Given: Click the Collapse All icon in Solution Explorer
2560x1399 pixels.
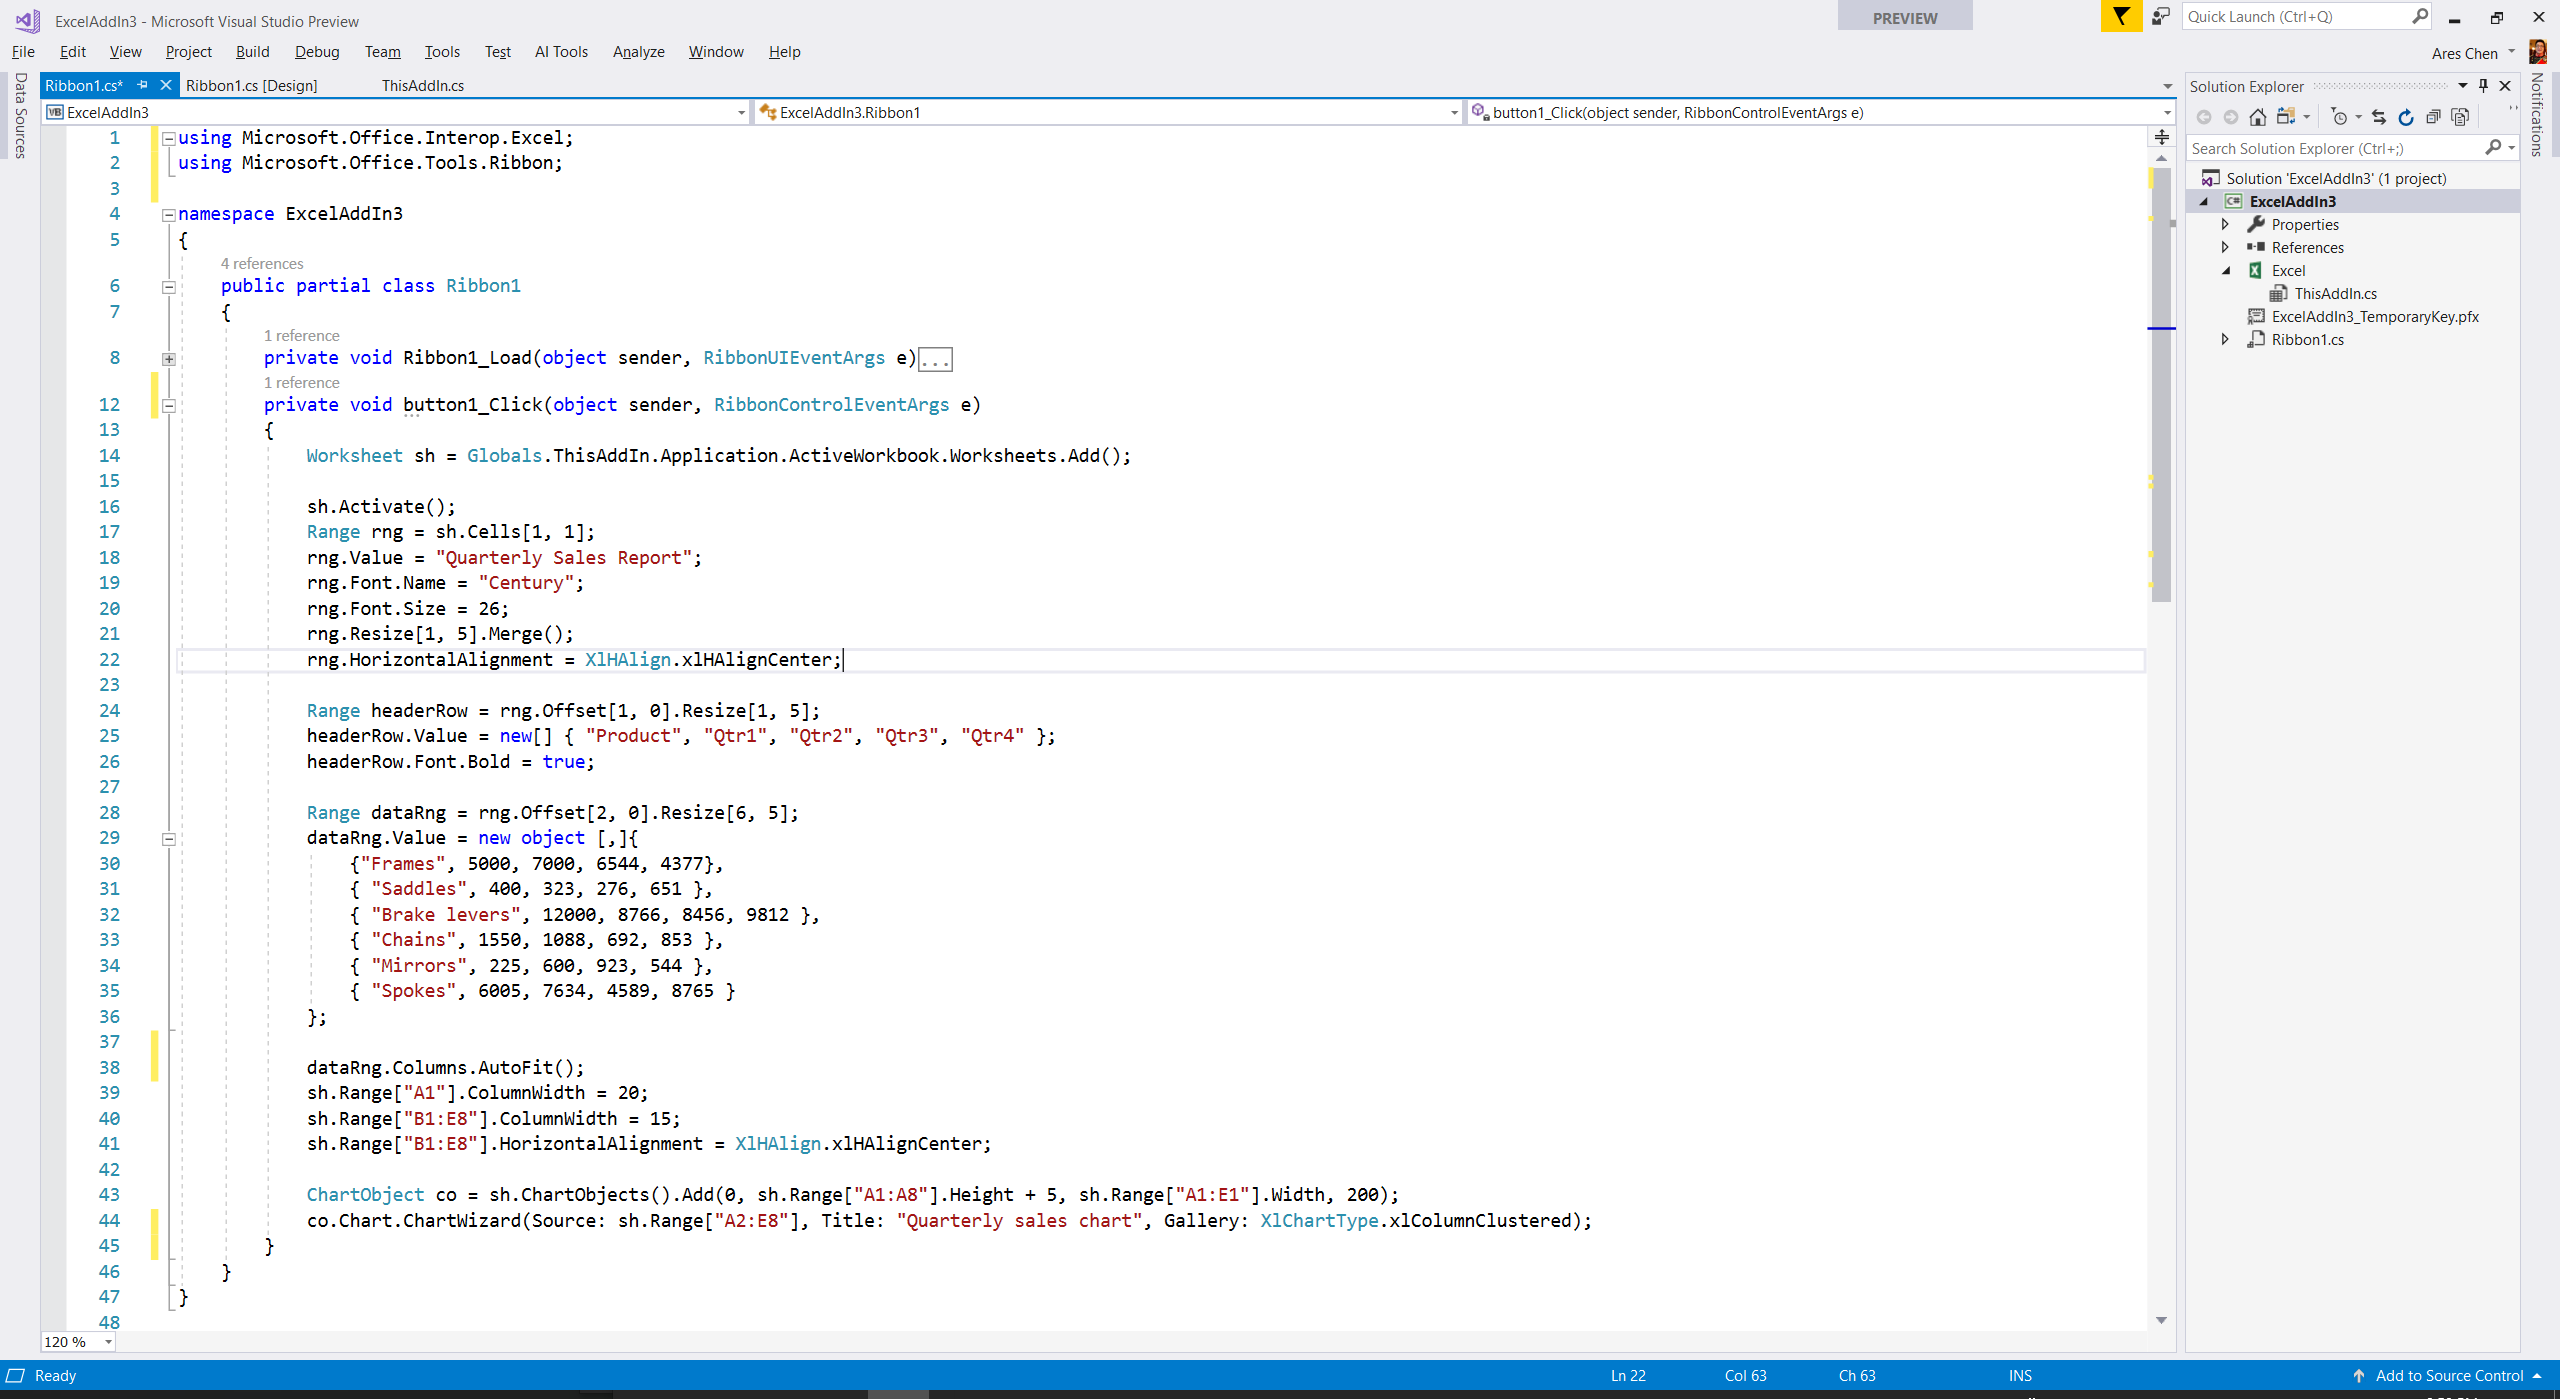Looking at the screenshot, I should pyautogui.click(x=2433, y=117).
